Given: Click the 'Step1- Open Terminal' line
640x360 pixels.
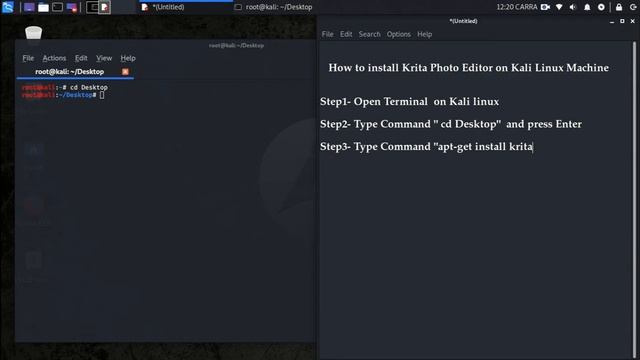Looking at the screenshot, I should pyautogui.click(x=409, y=102).
